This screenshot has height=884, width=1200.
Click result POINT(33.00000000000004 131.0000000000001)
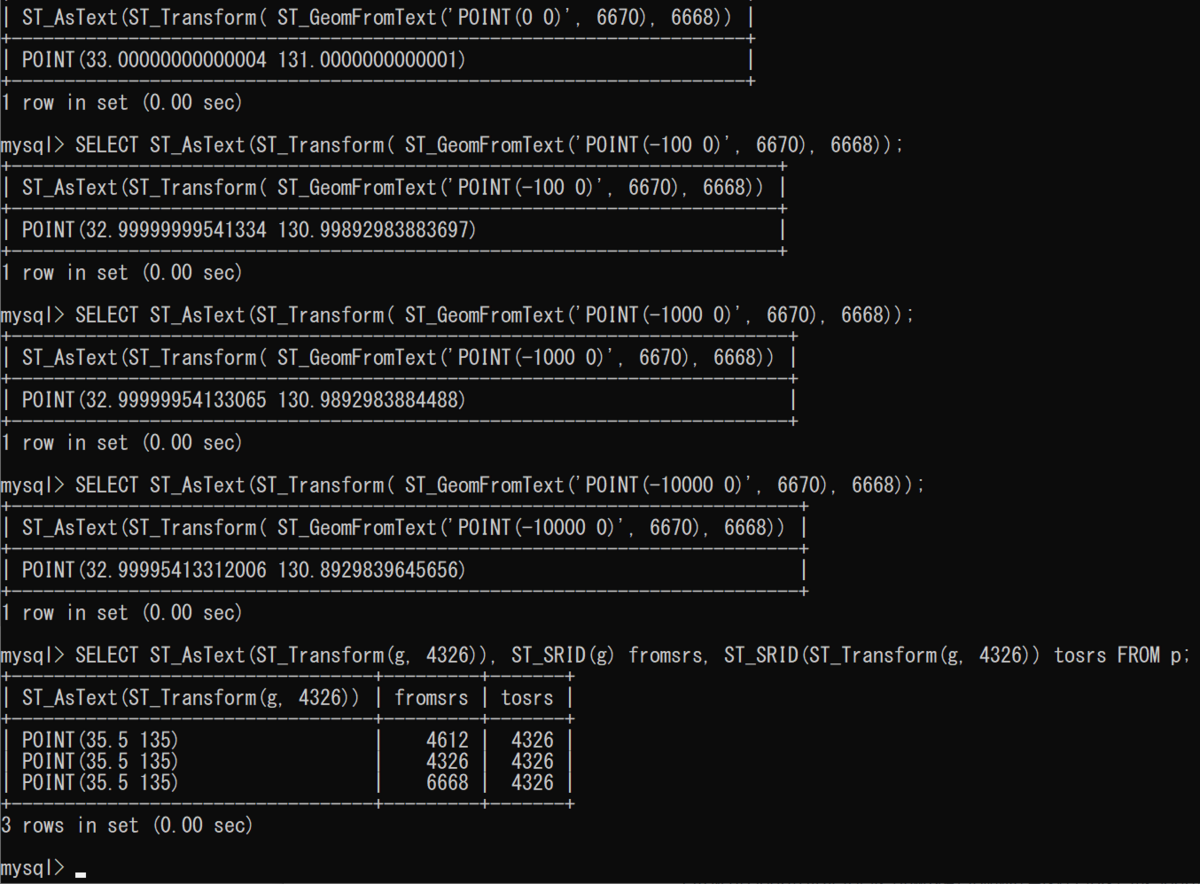coord(244,60)
